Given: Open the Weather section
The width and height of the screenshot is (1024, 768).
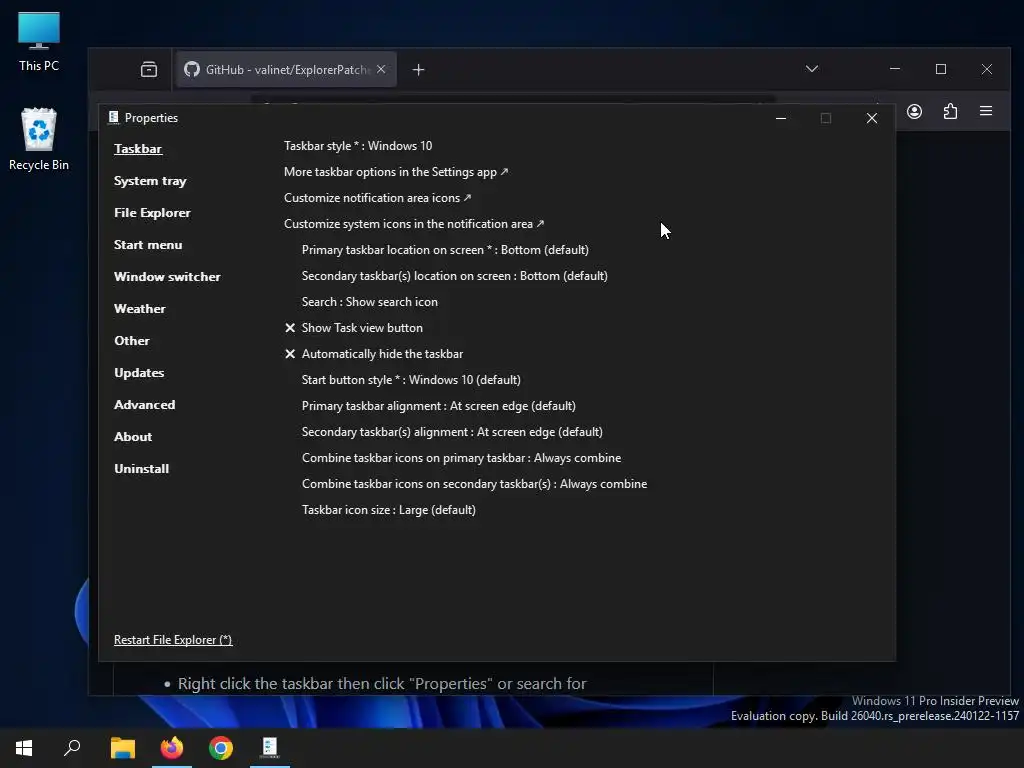Looking at the screenshot, I should tap(140, 309).
